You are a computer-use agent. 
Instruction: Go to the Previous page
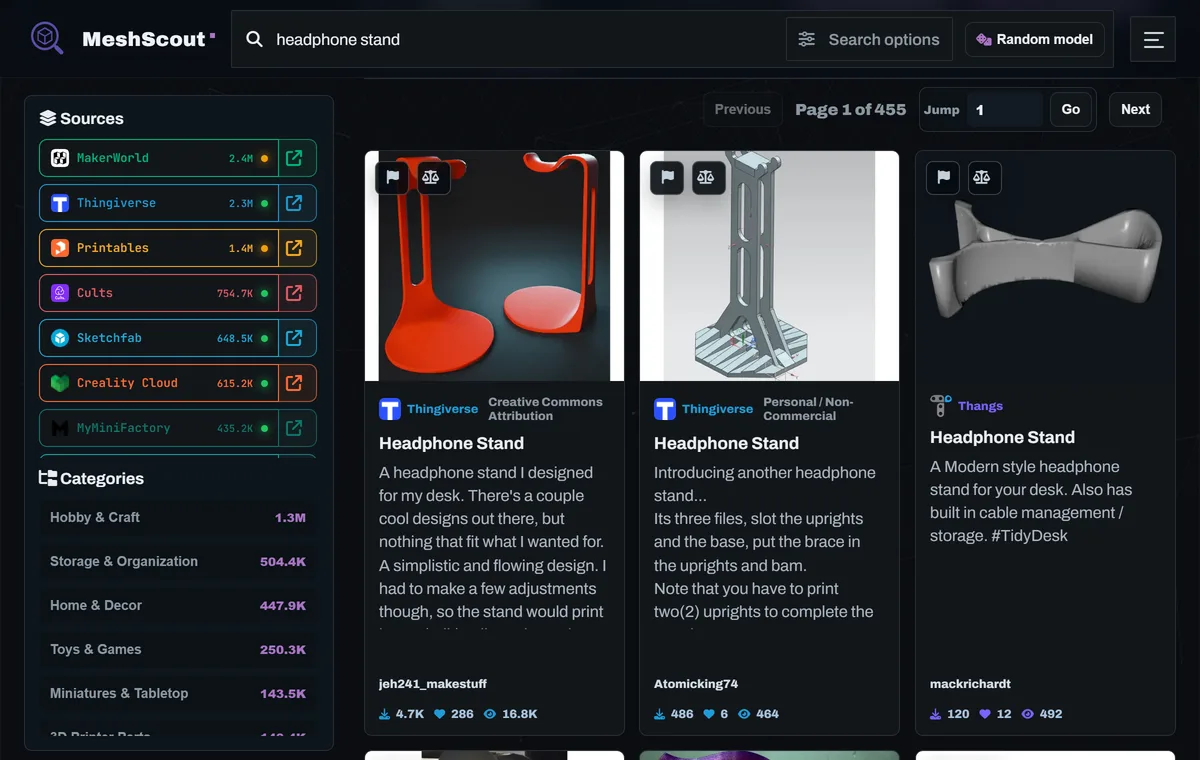tap(743, 110)
